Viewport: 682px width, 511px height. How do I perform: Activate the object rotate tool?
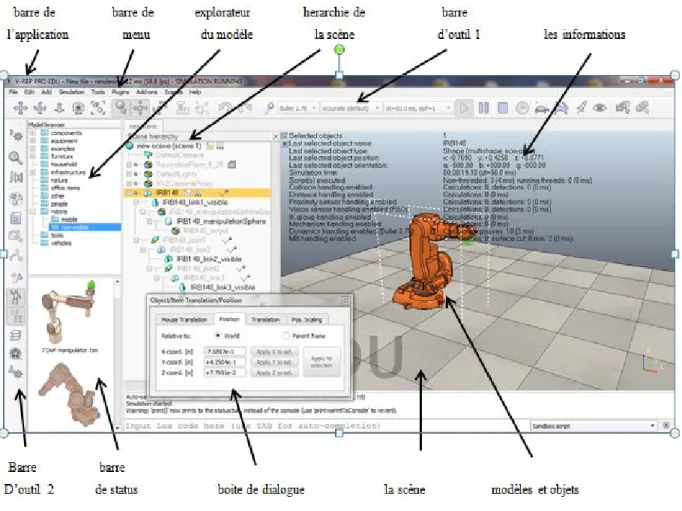coord(160,107)
